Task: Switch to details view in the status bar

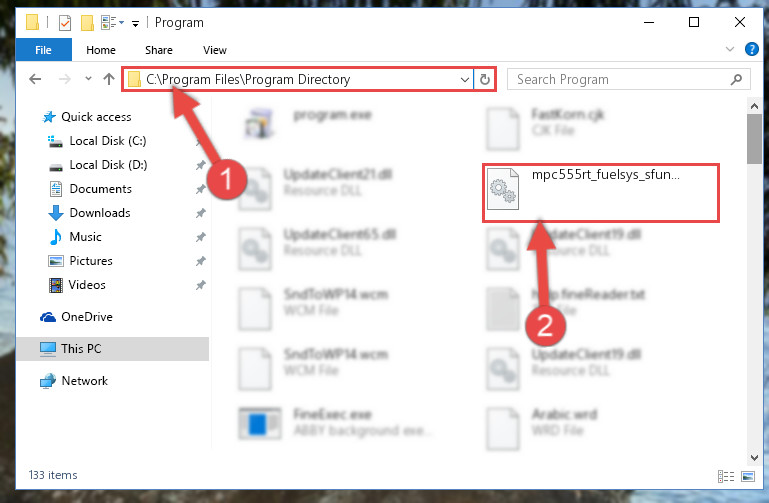Action: [726, 476]
